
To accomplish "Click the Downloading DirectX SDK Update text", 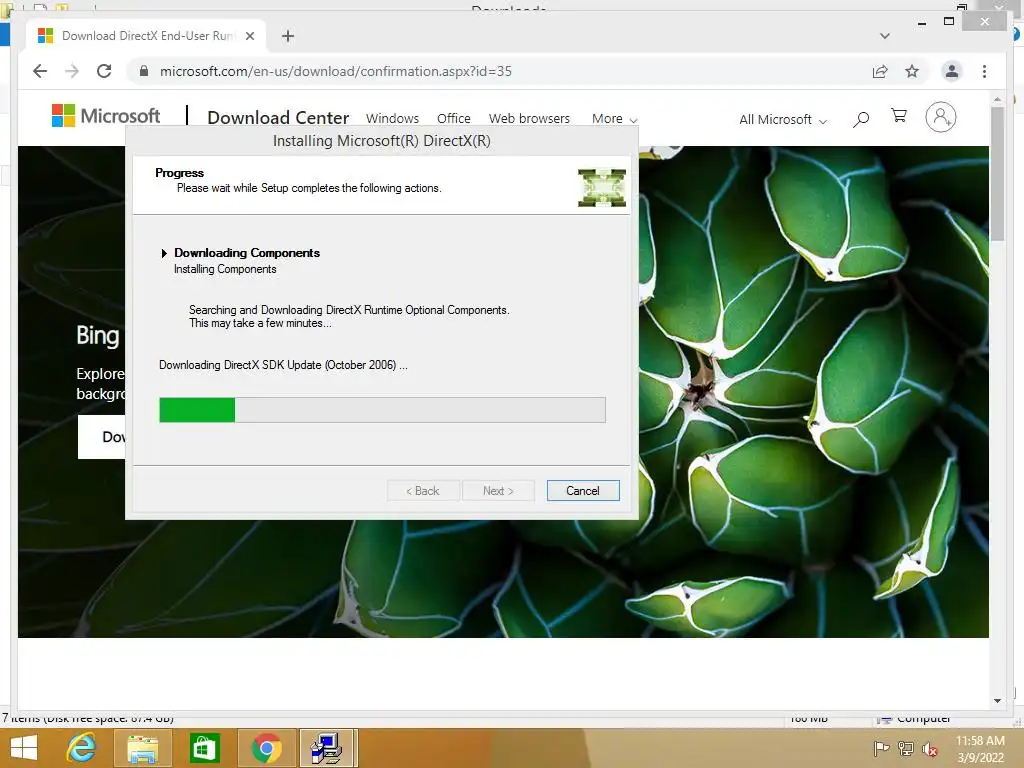I will [283, 365].
